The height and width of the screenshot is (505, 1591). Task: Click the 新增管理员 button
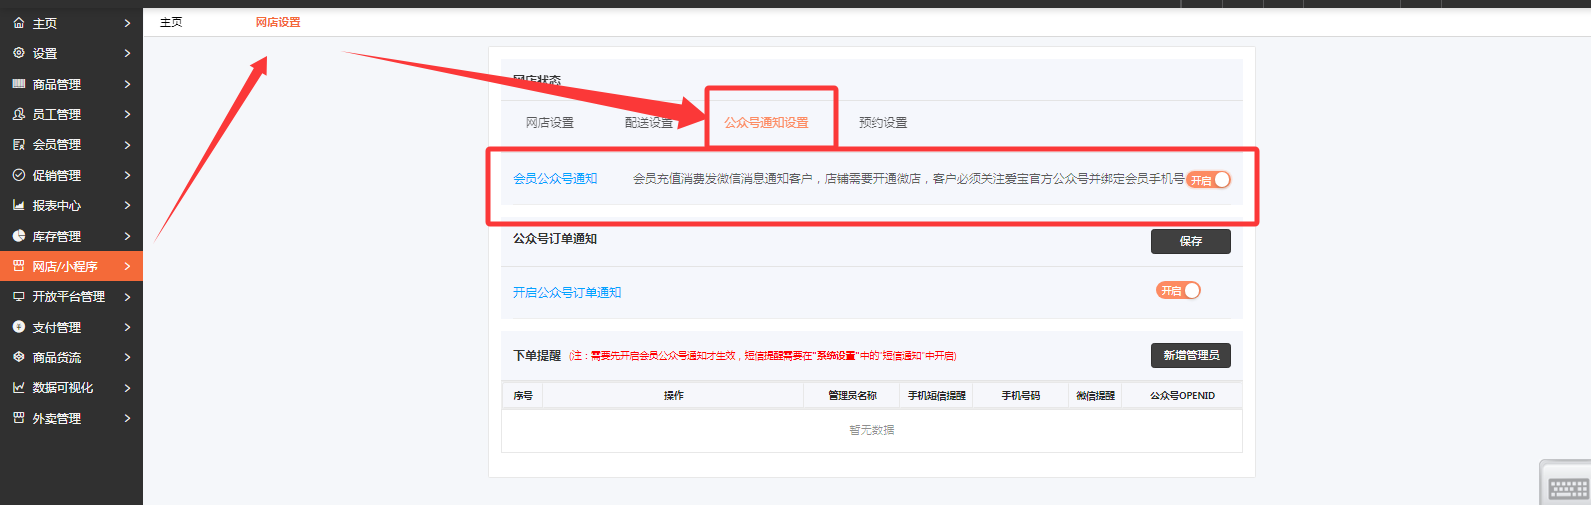[1190, 356]
